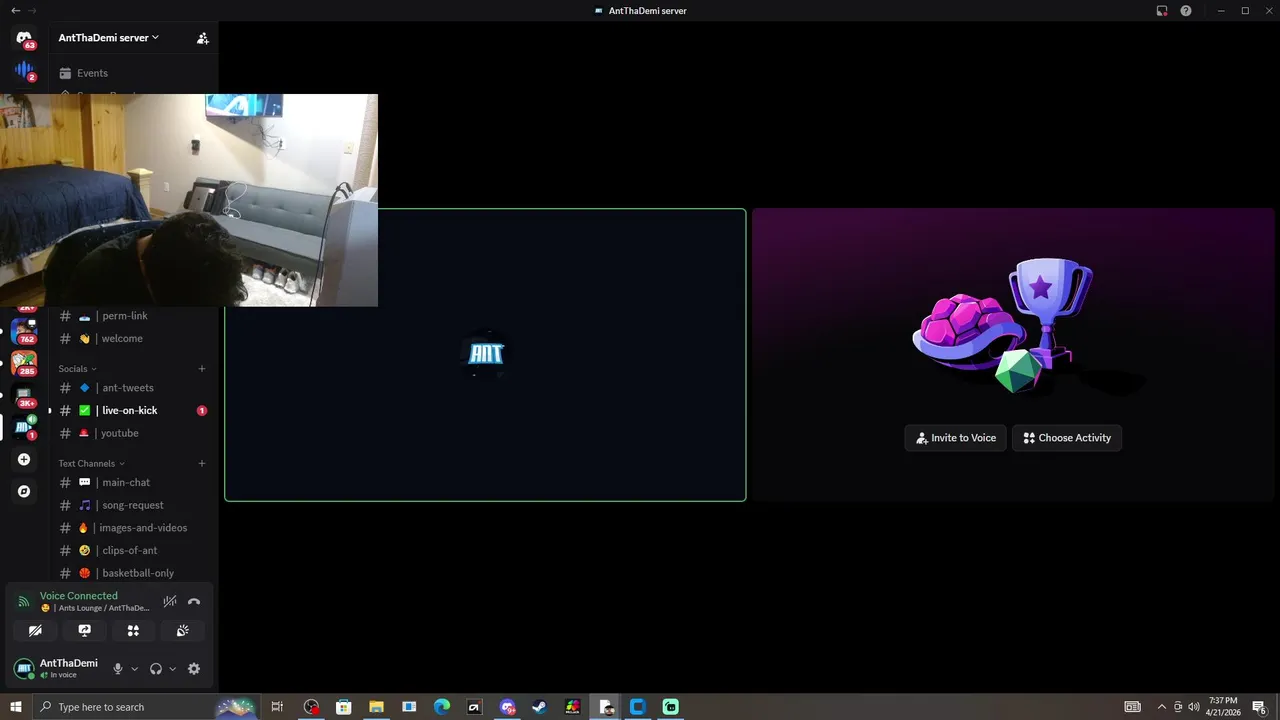Open the song-request channel
The height and width of the screenshot is (720, 1280).
click(134, 505)
